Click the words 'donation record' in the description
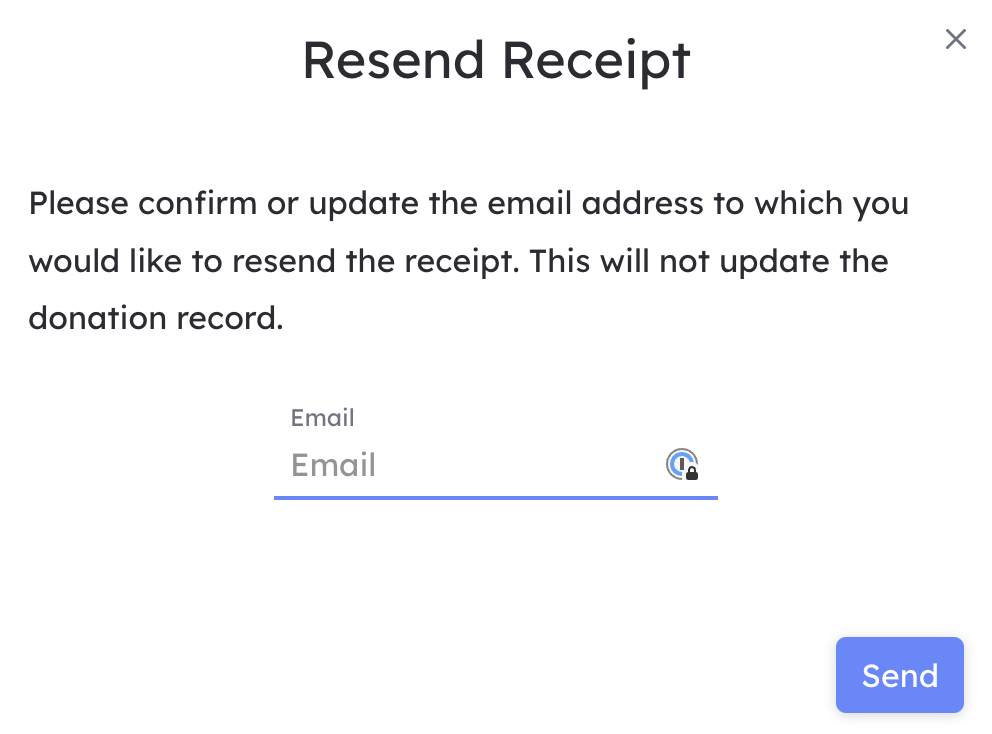This screenshot has height=734, width=992. pyautogui.click(x=154, y=318)
